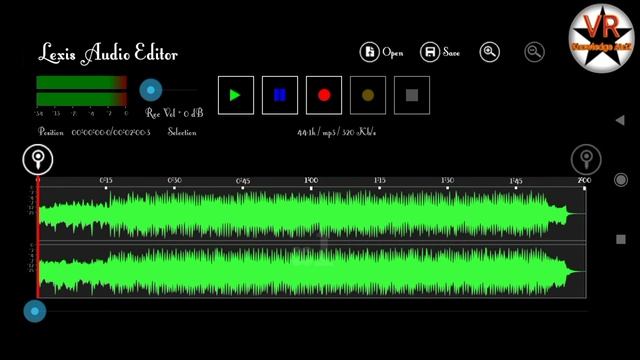Open an audio file via Open icon
Viewport: 640px width, 360px height.
(369, 52)
